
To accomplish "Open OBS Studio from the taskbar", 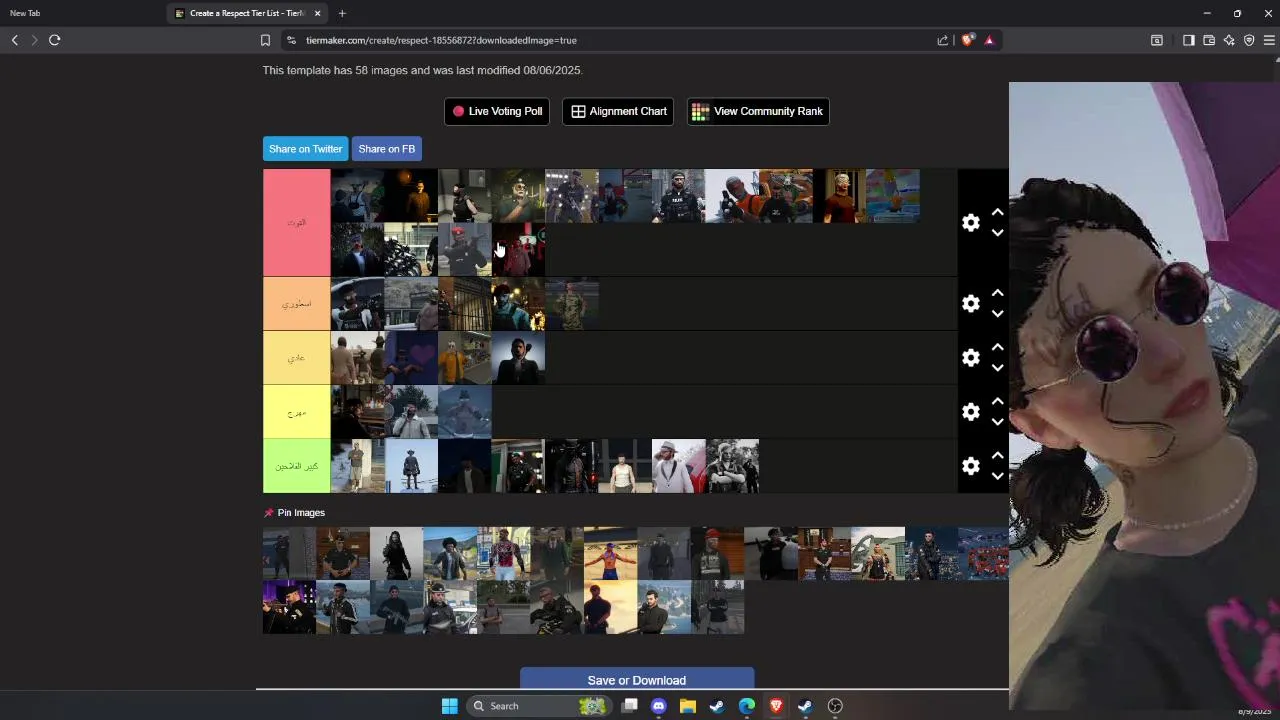I will point(835,706).
